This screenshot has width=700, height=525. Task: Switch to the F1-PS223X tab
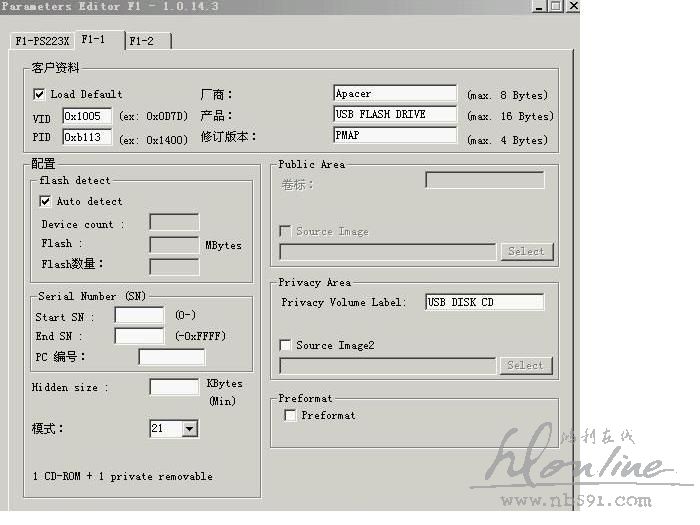click(x=41, y=41)
